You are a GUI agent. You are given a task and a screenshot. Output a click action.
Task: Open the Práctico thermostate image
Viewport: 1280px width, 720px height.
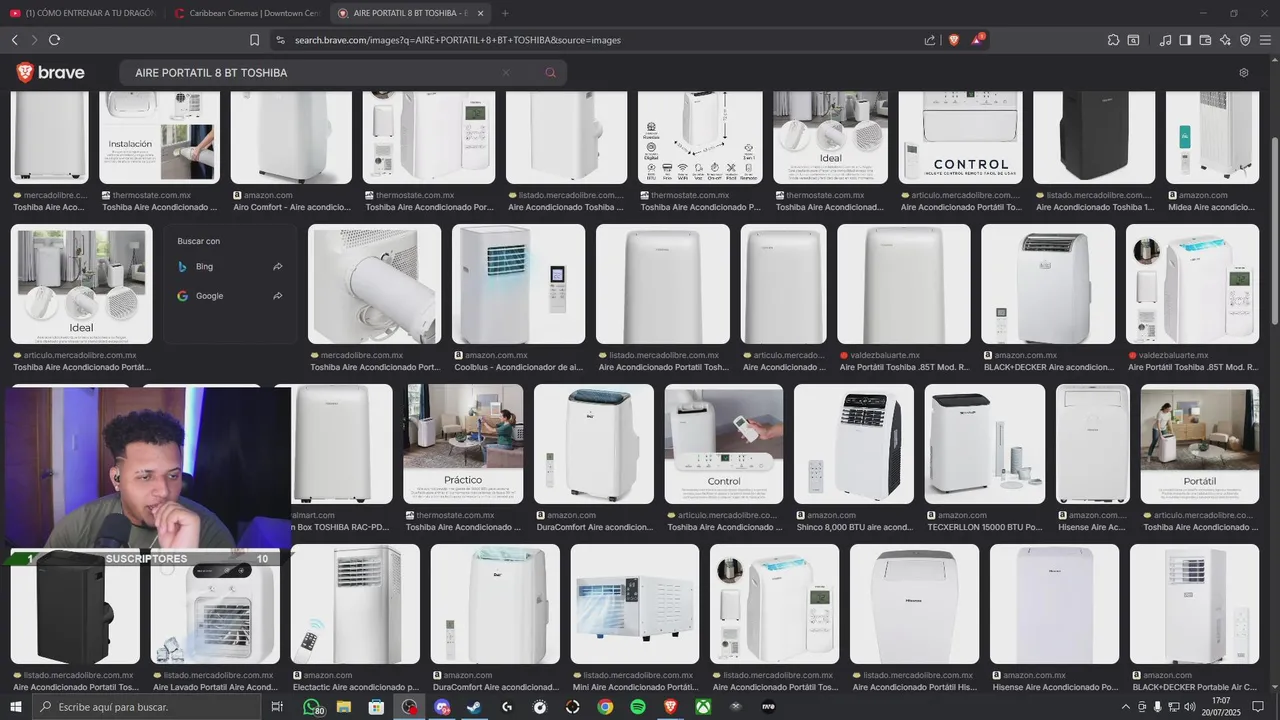tap(463, 444)
